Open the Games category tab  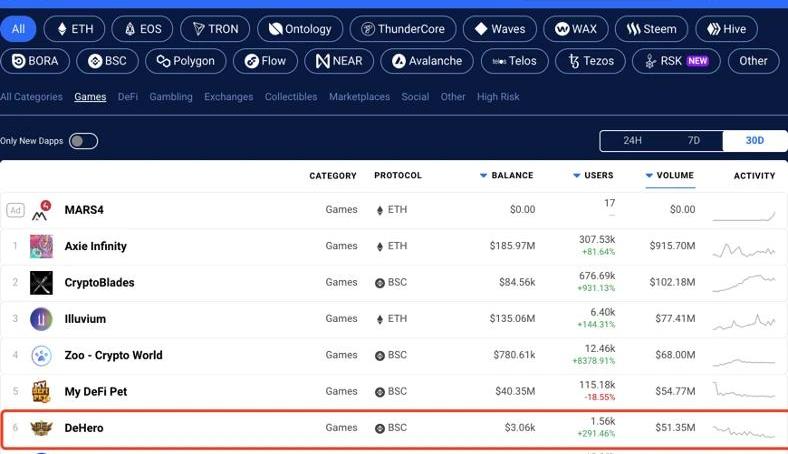coord(90,97)
